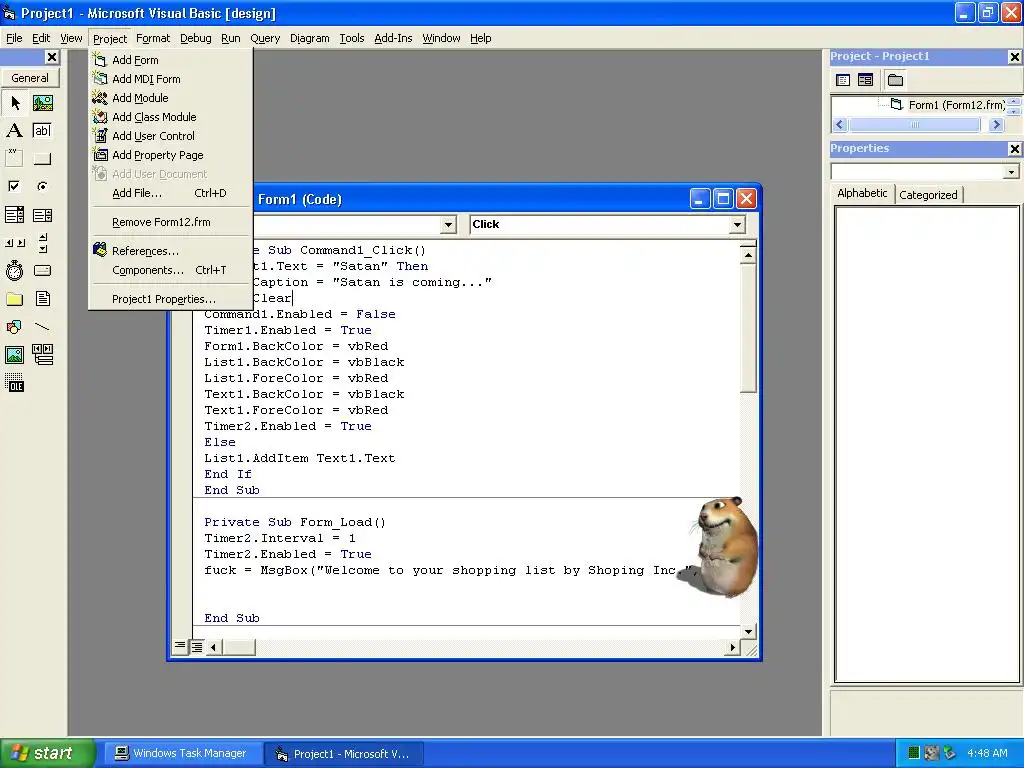Switch code window to Procedure View
The width and height of the screenshot is (1024, 768).
point(180,647)
